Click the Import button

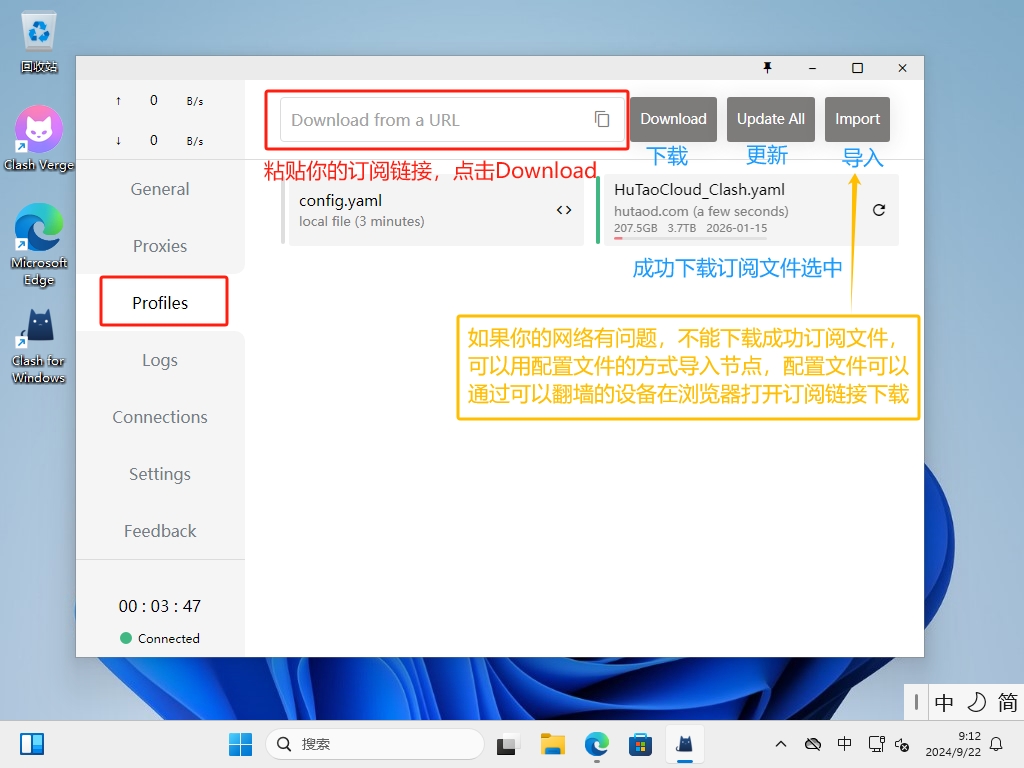[857, 119]
